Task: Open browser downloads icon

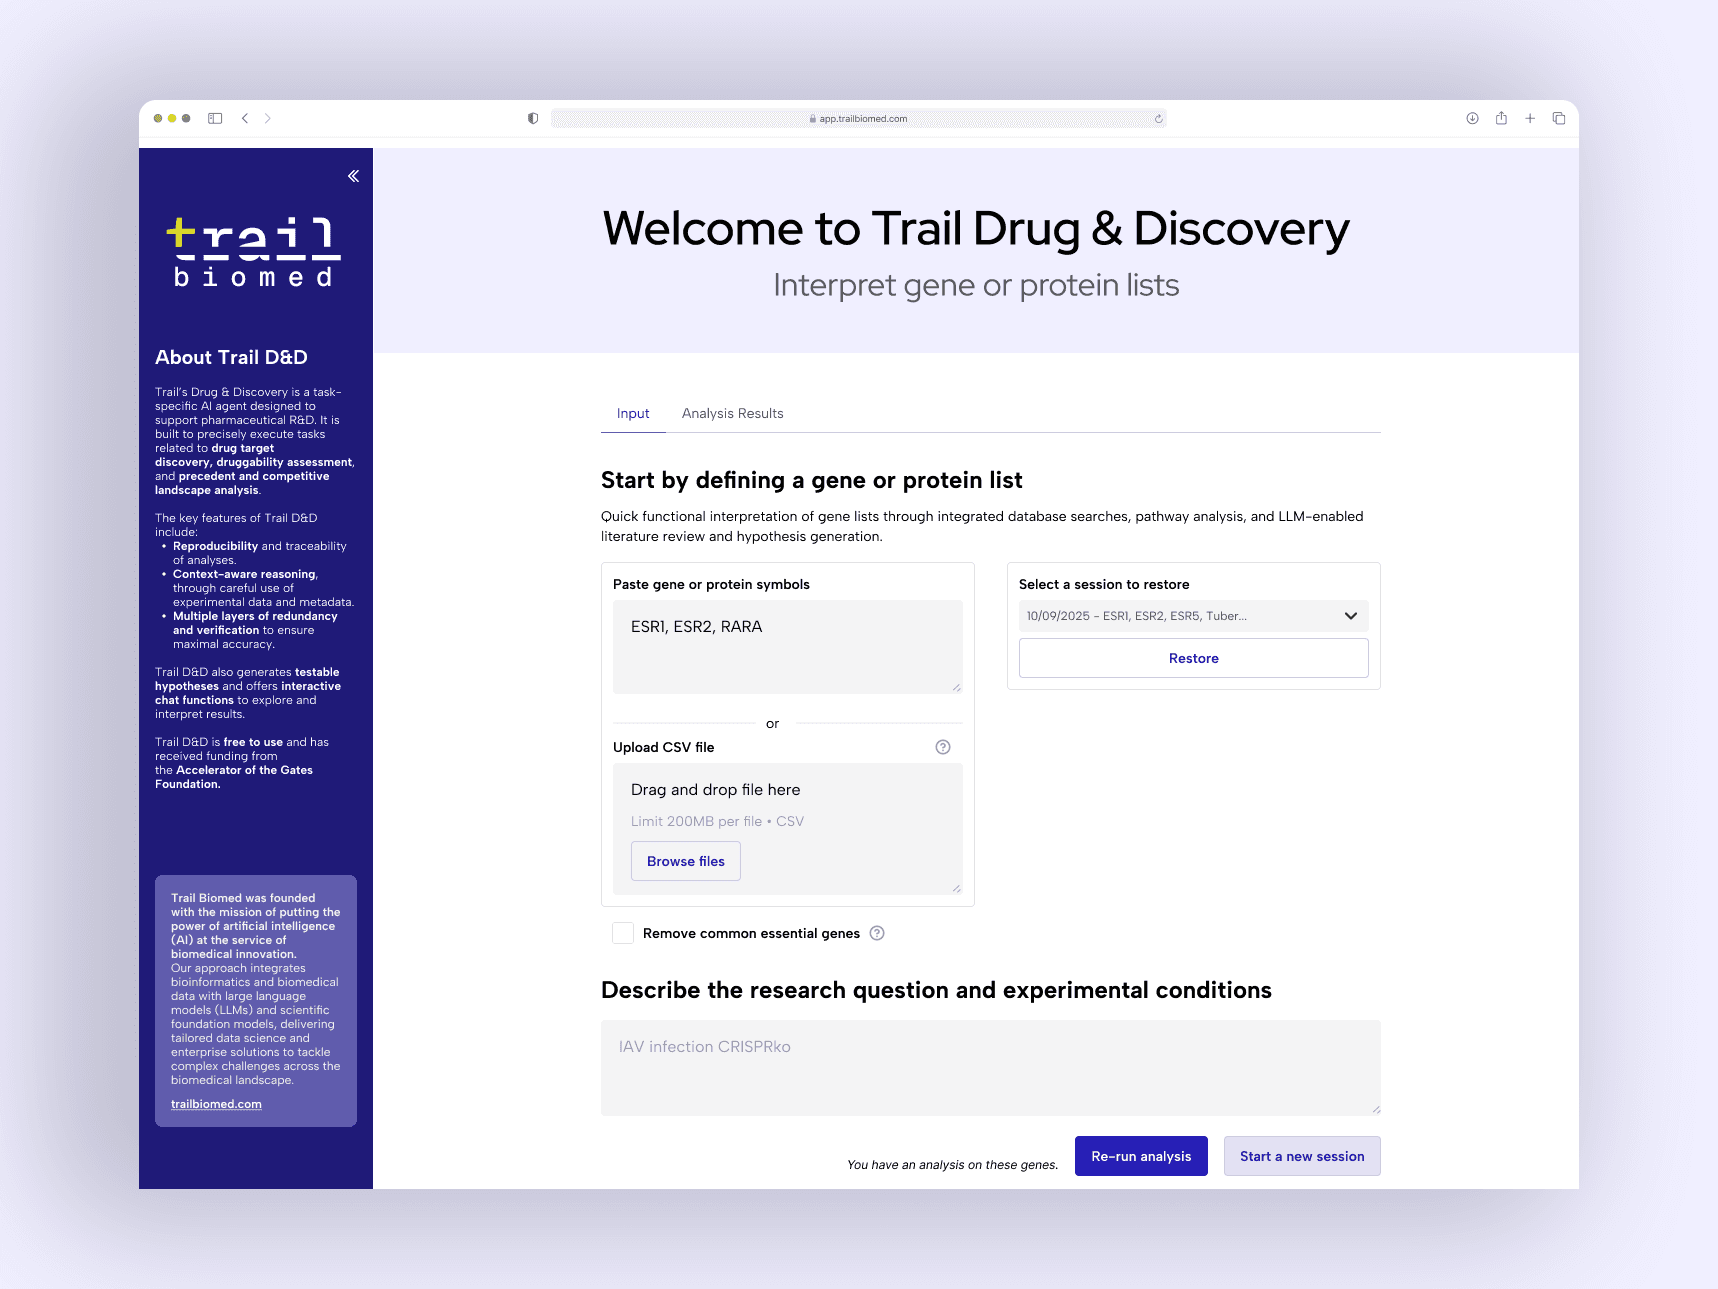Action: (x=1472, y=118)
